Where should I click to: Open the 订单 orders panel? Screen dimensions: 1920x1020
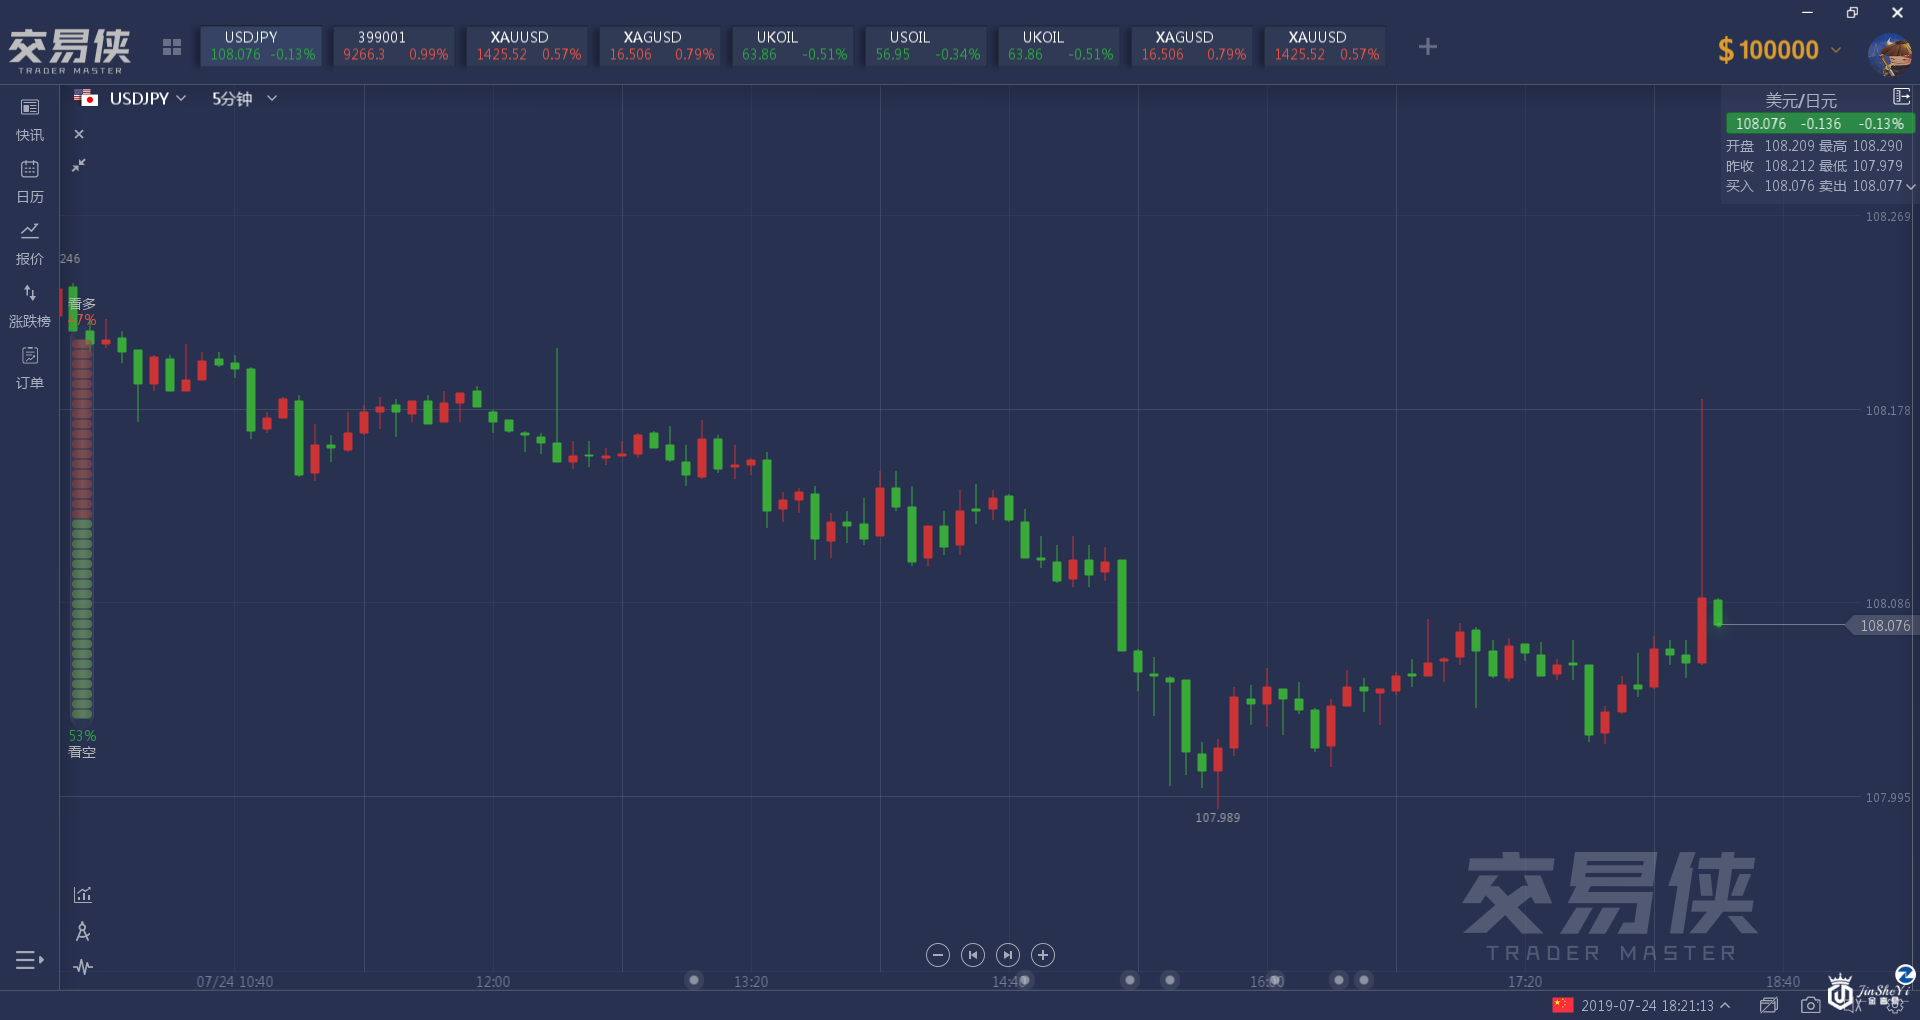pyautogui.click(x=30, y=367)
